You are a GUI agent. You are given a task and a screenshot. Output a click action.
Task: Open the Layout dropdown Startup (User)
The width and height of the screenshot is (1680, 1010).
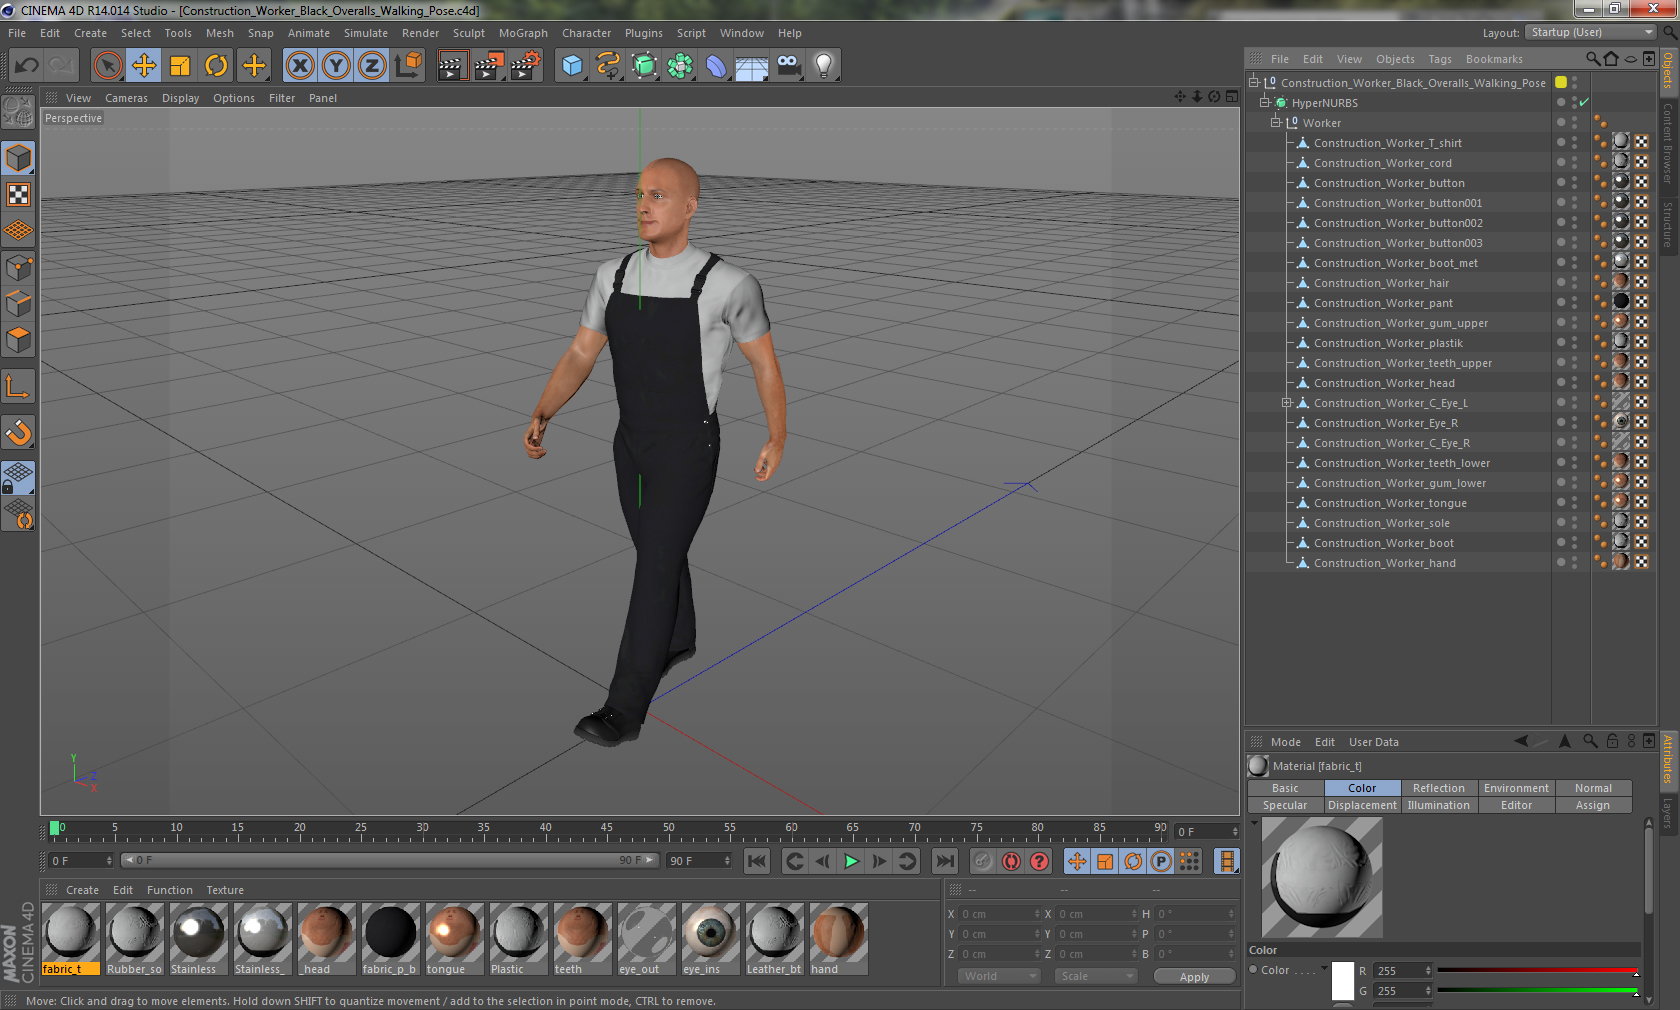point(1592,33)
